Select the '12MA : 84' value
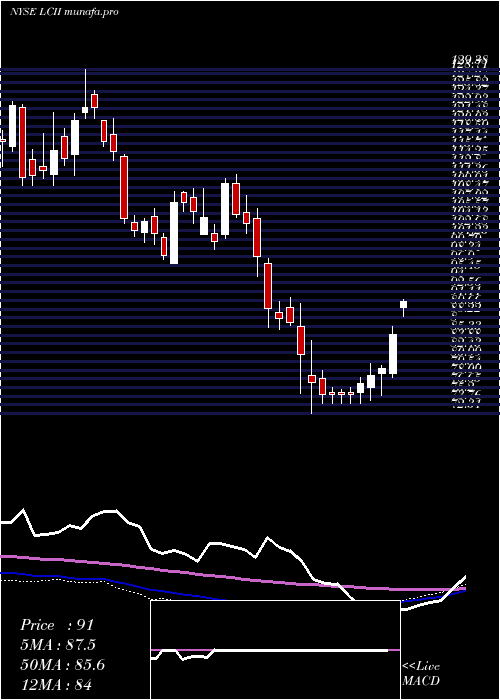500x700 pixels. 56,685
